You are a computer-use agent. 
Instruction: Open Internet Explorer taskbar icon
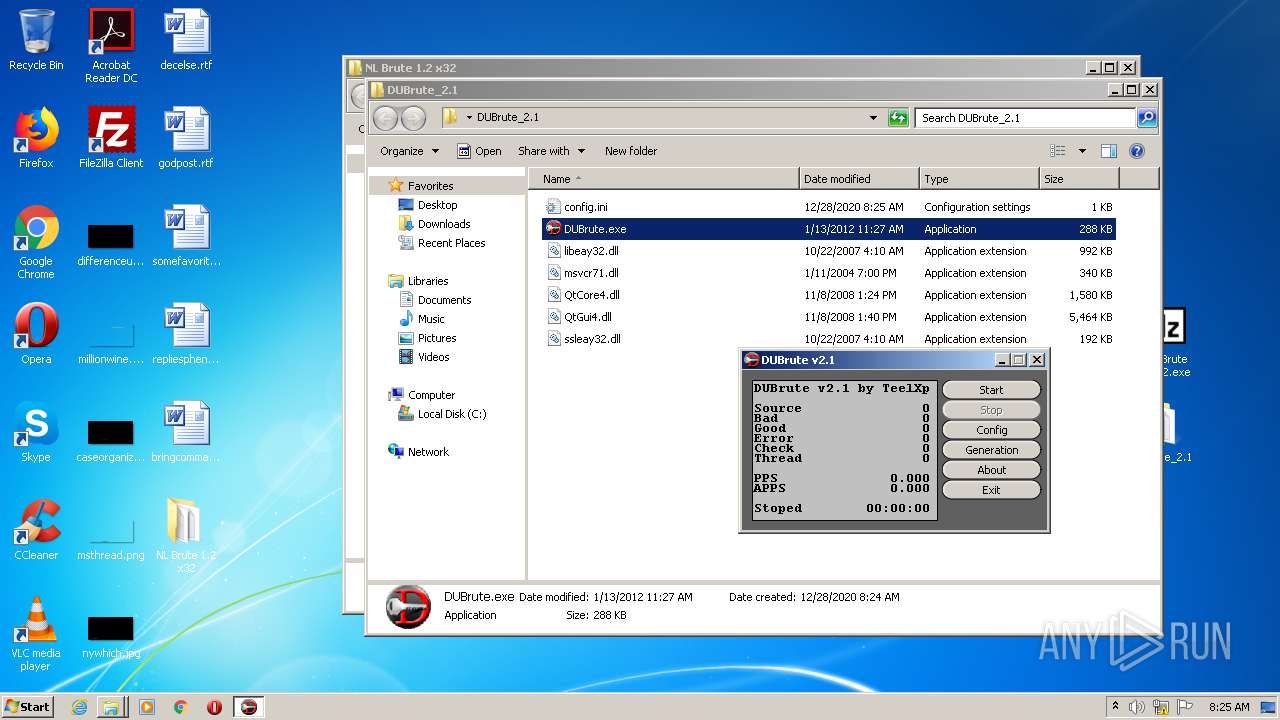[80, 707]
